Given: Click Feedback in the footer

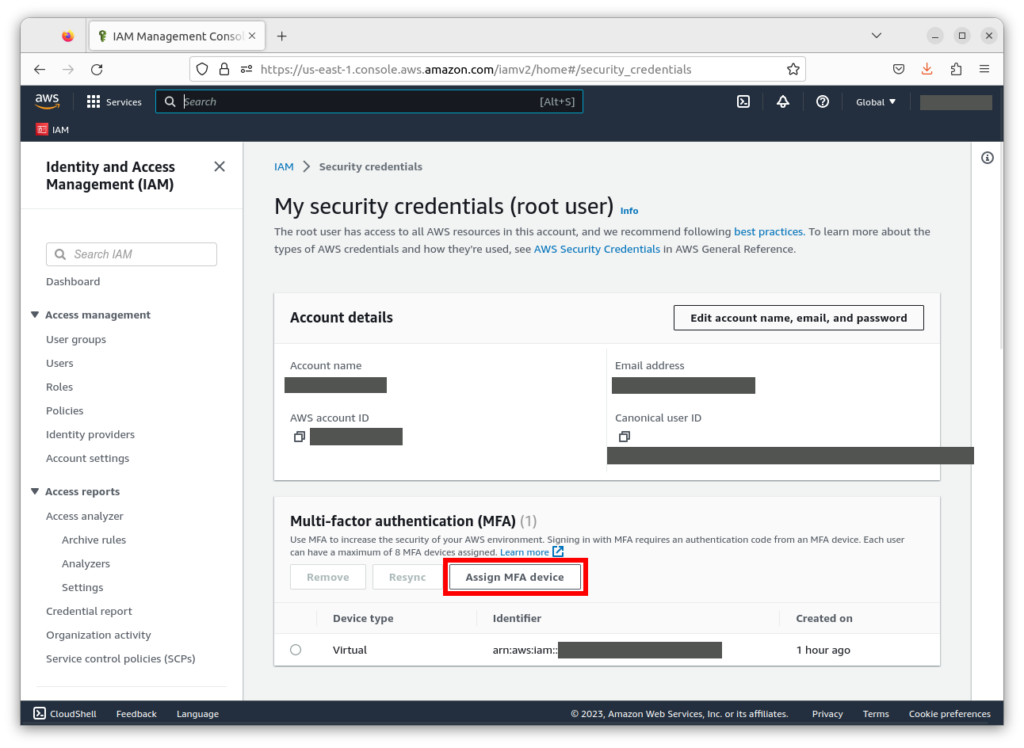Looking at the screenshot, I should pos(136,714).
